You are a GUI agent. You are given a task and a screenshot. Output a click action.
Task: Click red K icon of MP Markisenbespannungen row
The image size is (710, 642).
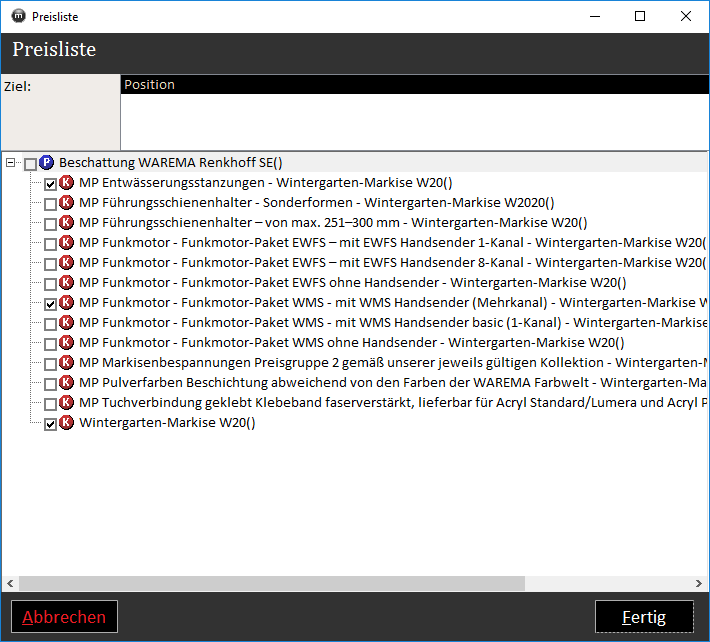tap(67, 362)
